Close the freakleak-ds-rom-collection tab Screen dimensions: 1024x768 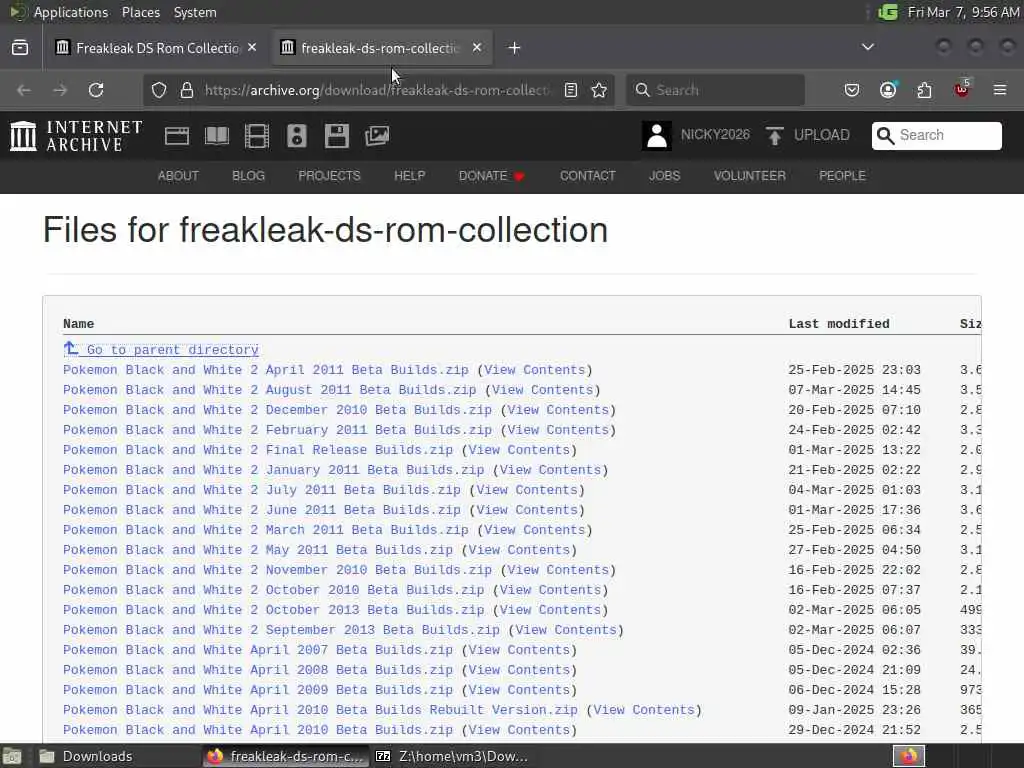point(477,47)
